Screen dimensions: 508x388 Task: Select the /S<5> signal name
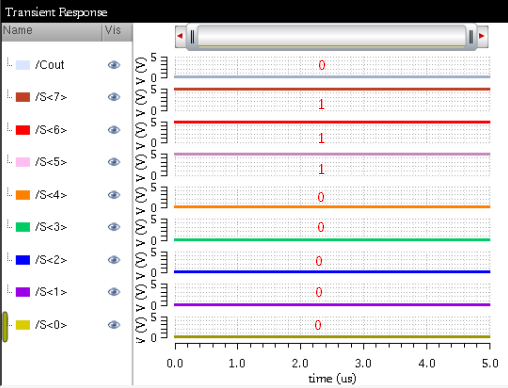pyautogui.click(x=51, y=162)
